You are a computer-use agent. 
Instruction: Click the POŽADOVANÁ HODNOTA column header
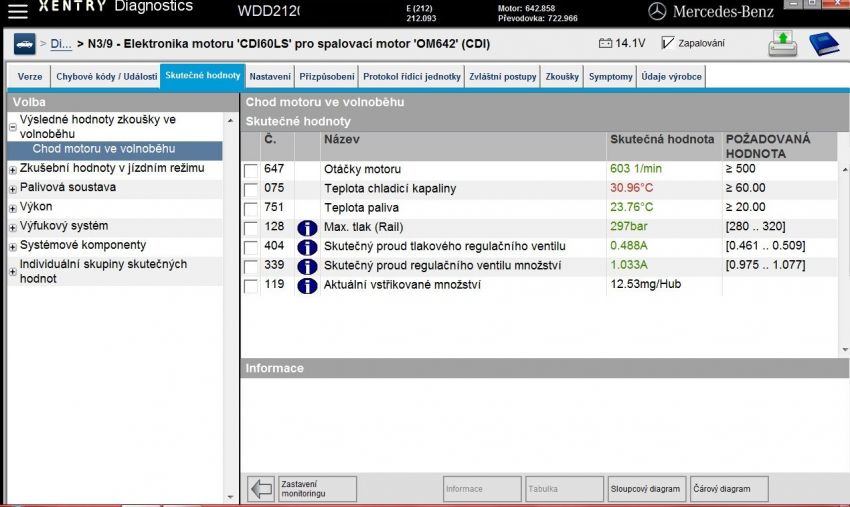pyautogui.click(x=780, y=146)
